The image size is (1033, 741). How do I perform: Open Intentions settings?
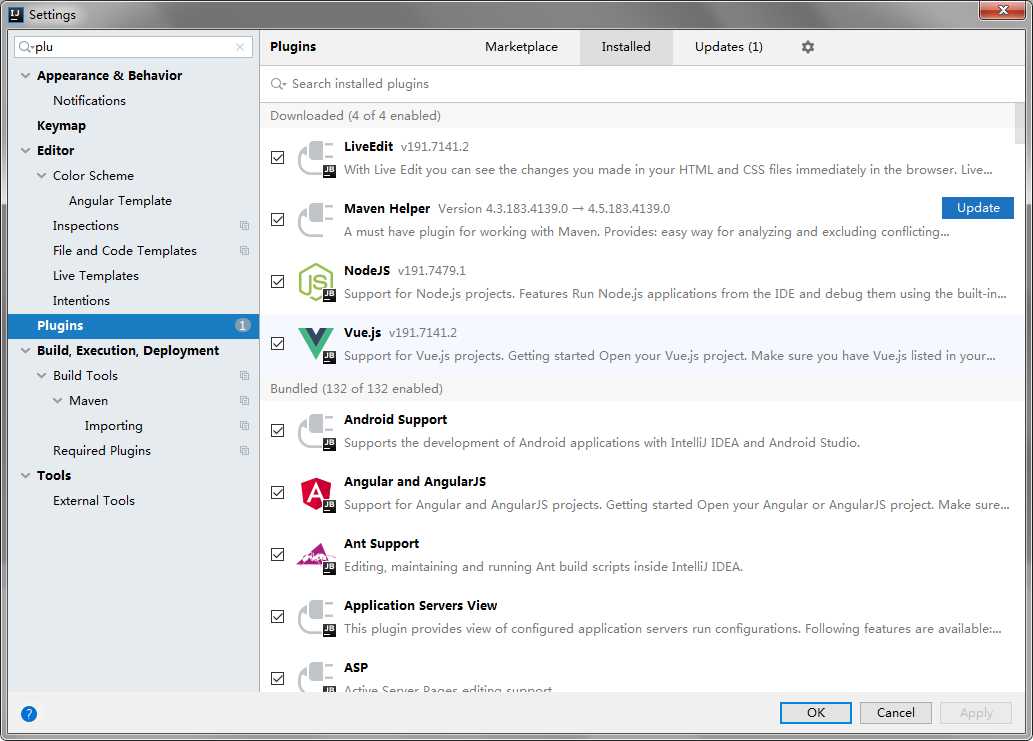[82, 301]
